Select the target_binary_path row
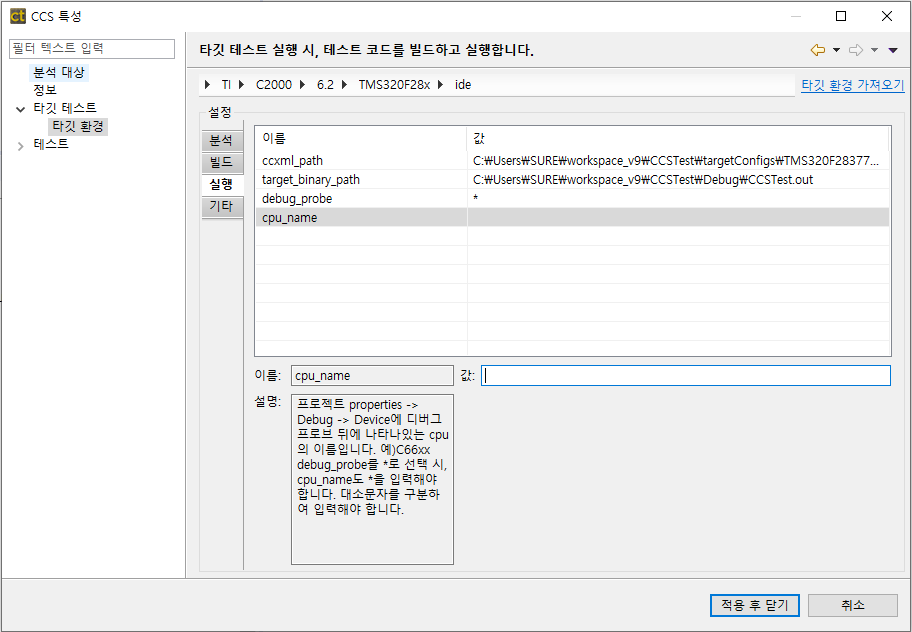The image size is (912, 632). 572,180
